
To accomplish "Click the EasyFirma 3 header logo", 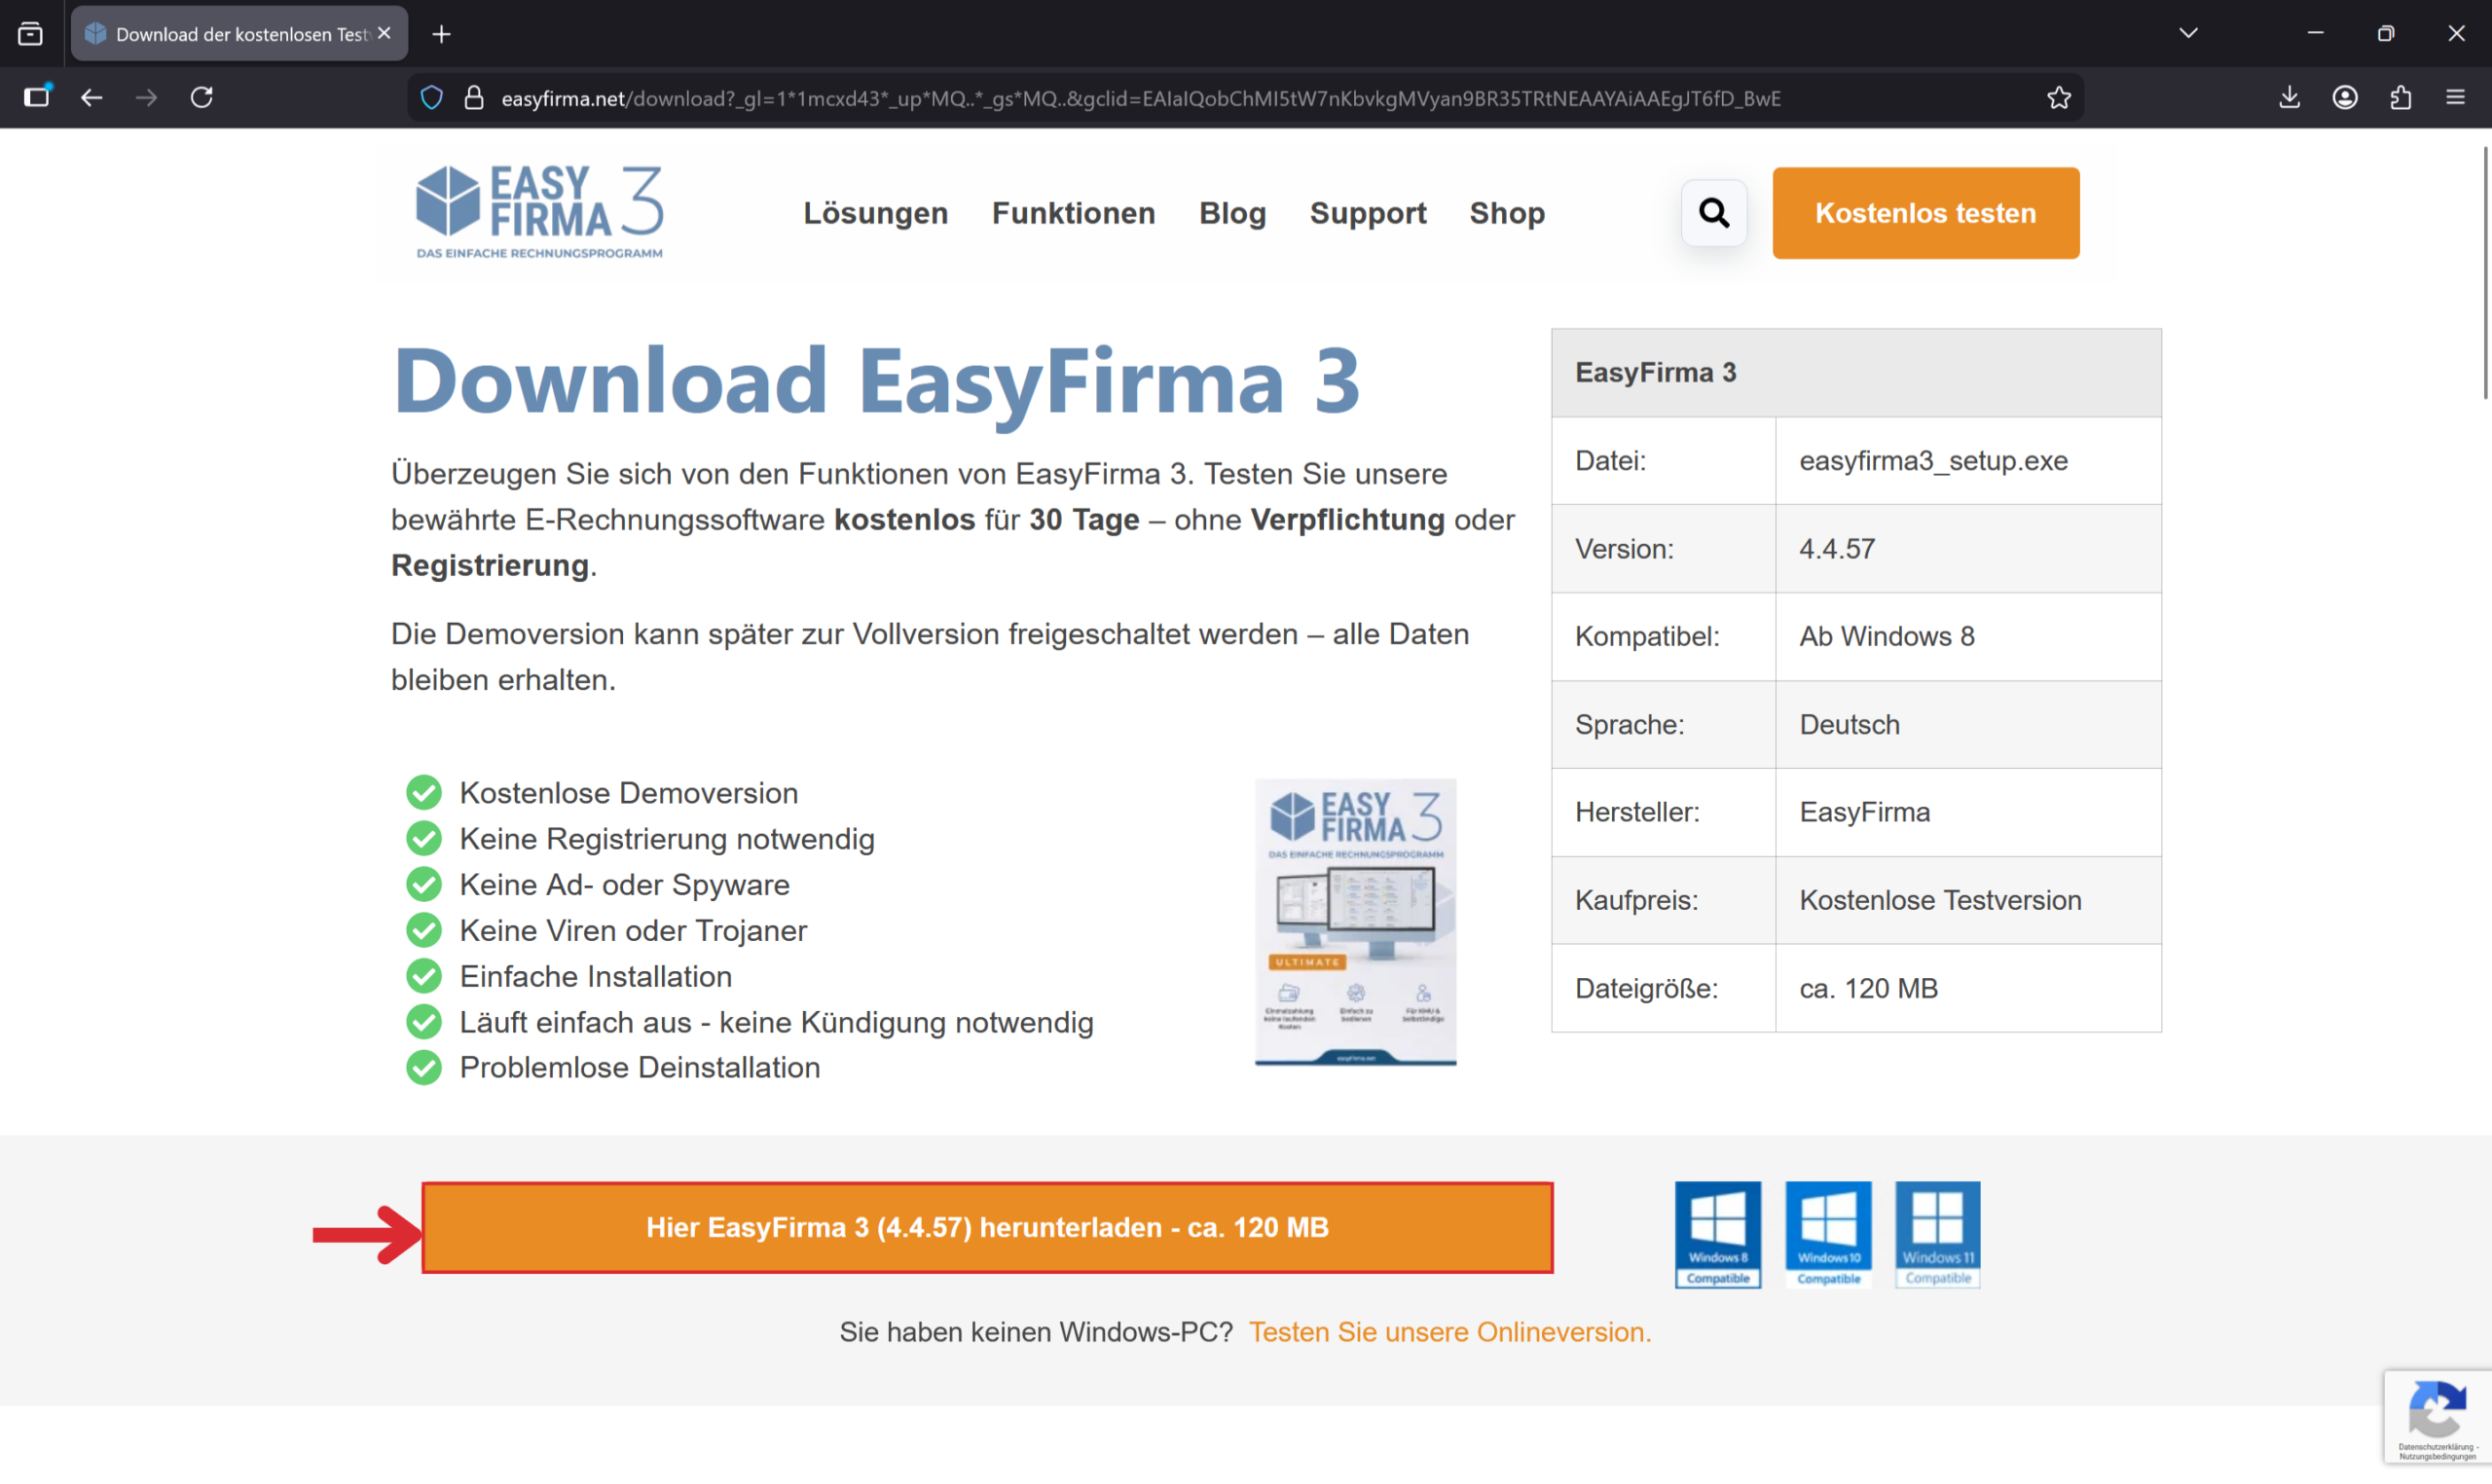I will coord(539,212).
